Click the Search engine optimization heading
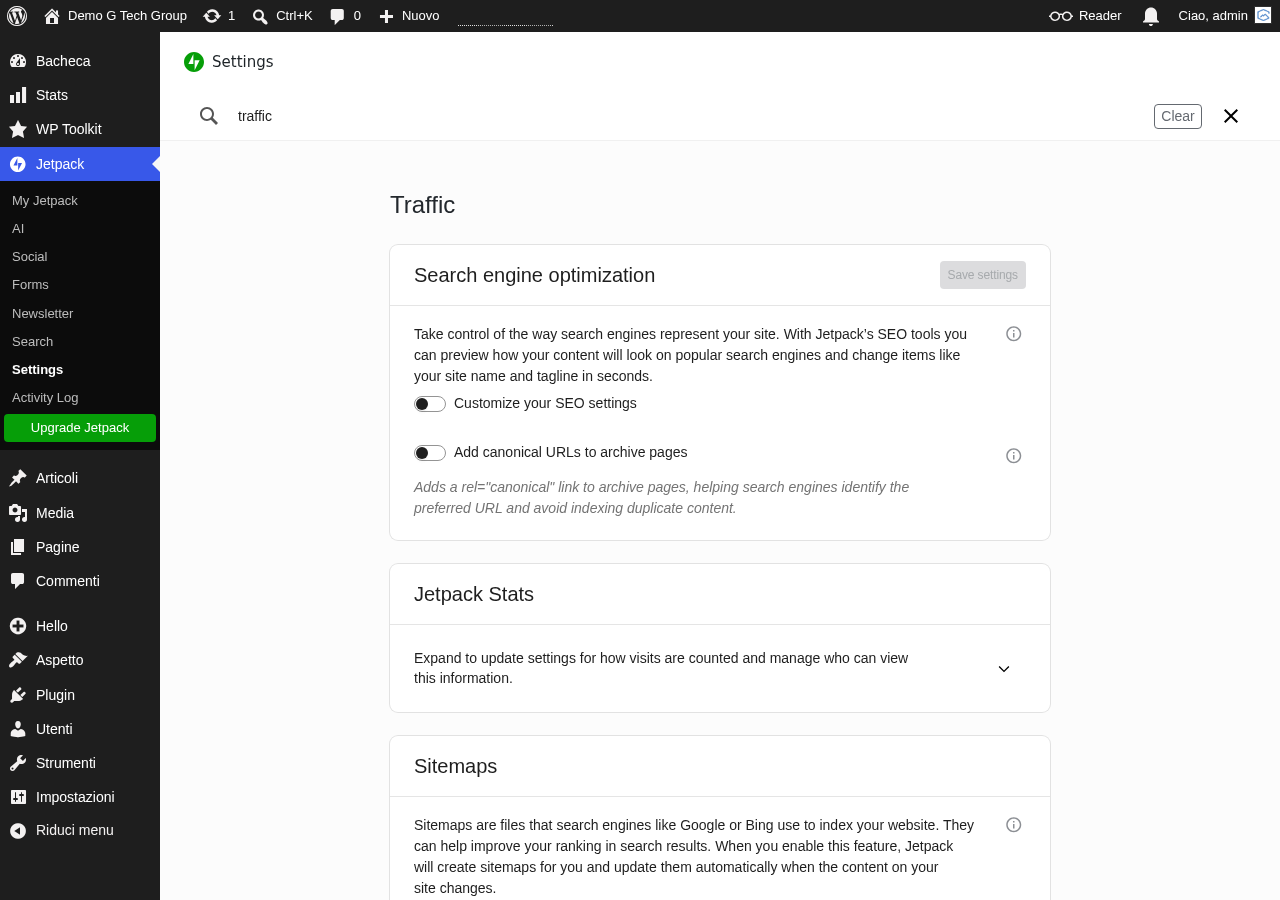Screen dimensions: 1280x900 click(535, 275)
